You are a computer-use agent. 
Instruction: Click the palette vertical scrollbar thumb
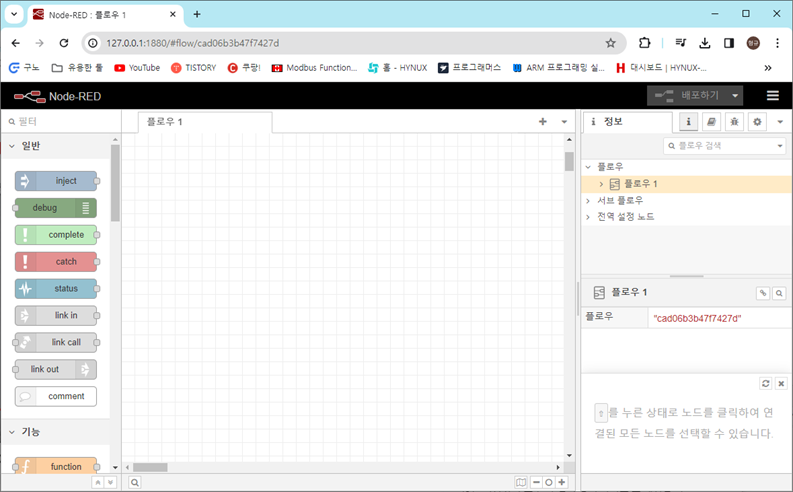pyautogui.click(x=115, y=183)
